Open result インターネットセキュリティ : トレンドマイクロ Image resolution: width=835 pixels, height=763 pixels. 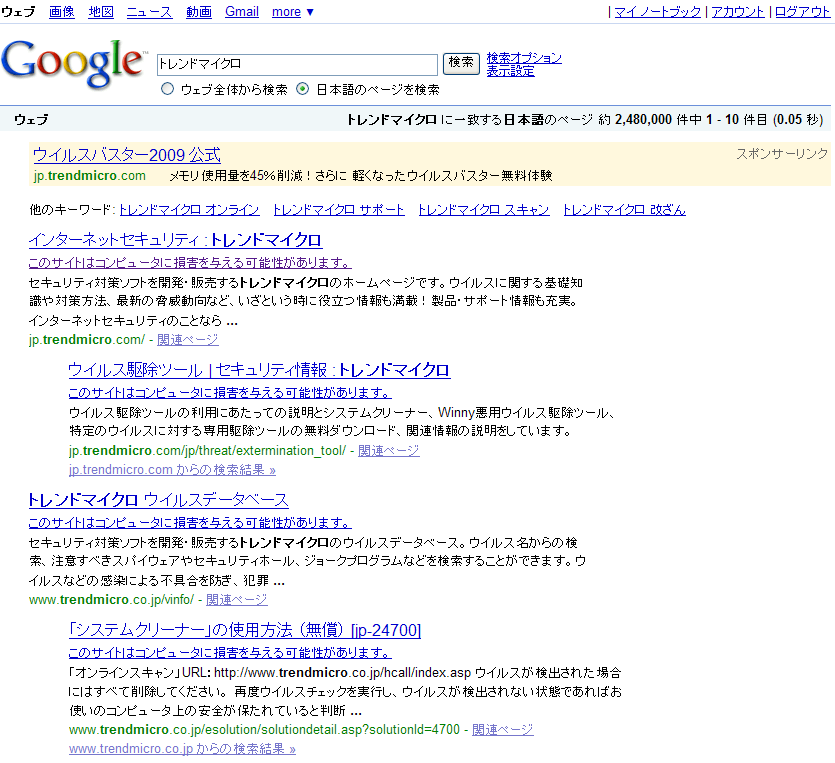(175, 240)
